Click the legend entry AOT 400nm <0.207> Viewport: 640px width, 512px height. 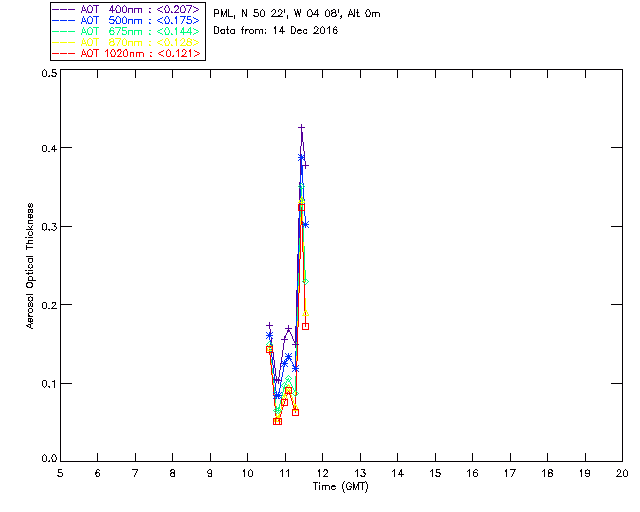coord(127,9)
